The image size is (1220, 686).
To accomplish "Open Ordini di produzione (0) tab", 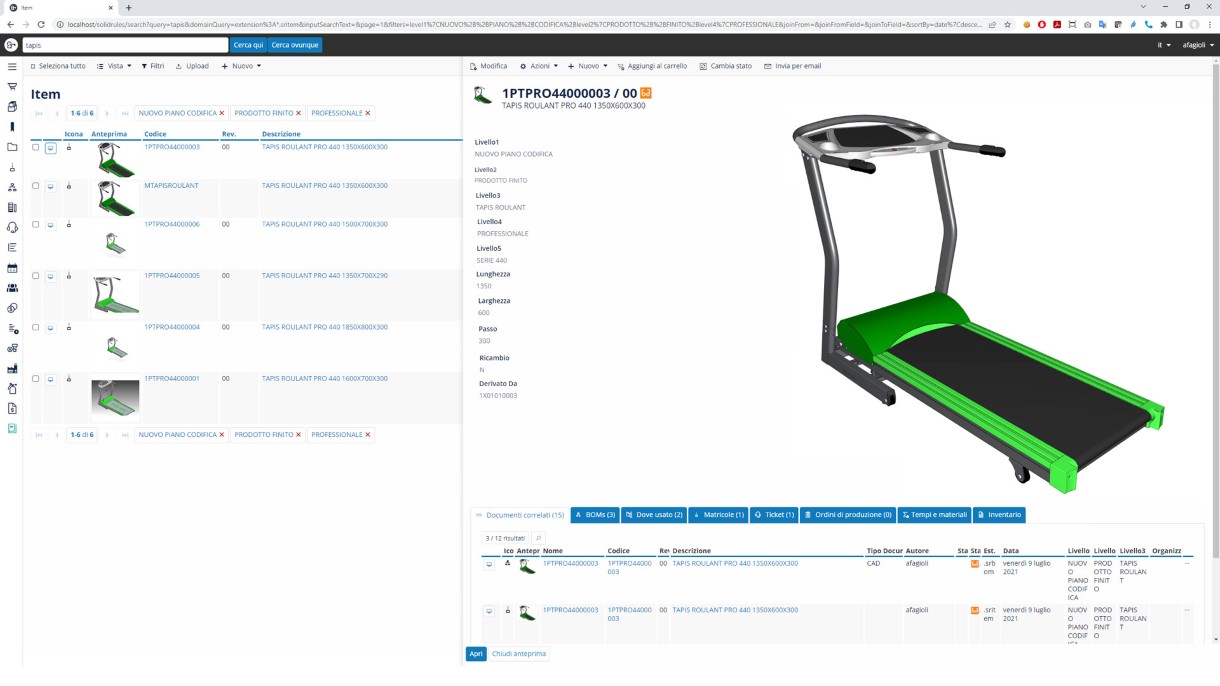I will coord(848,515).
